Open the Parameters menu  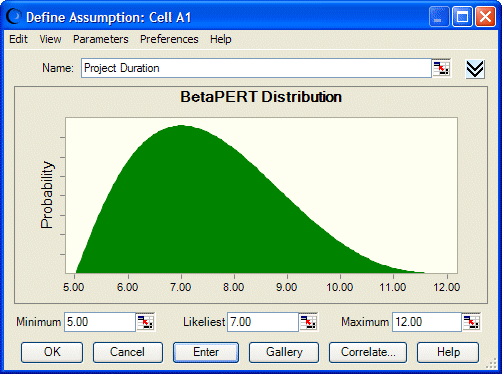click(x=101, y=39)
